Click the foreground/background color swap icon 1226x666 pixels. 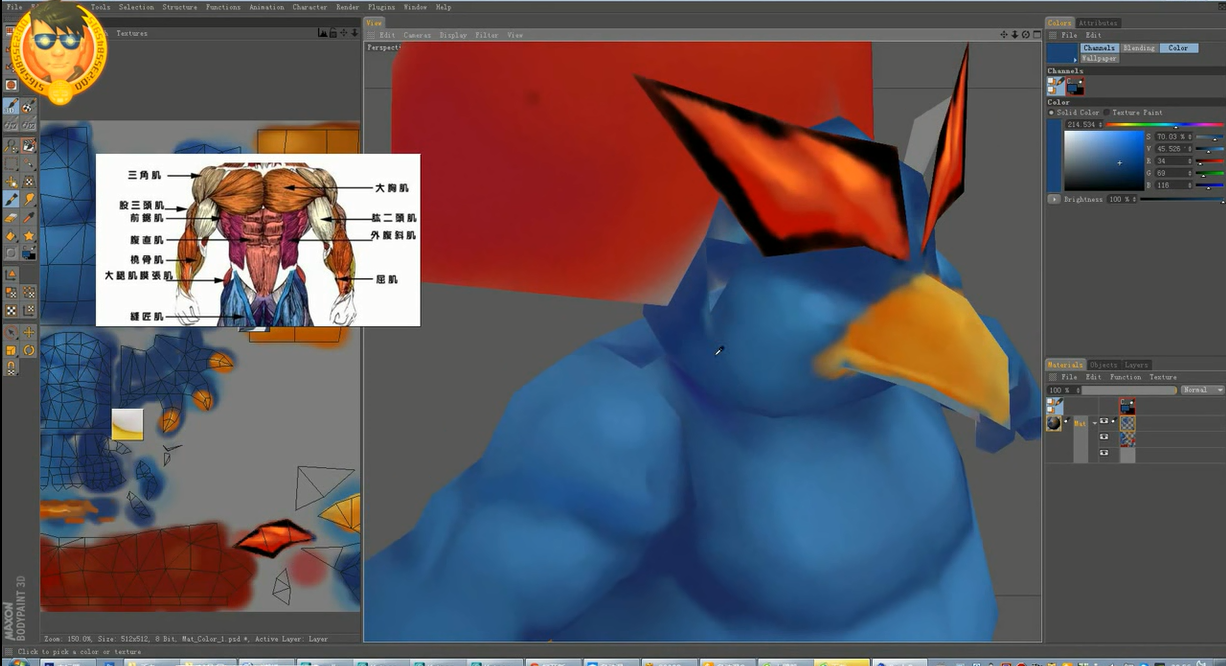point(29,254)
